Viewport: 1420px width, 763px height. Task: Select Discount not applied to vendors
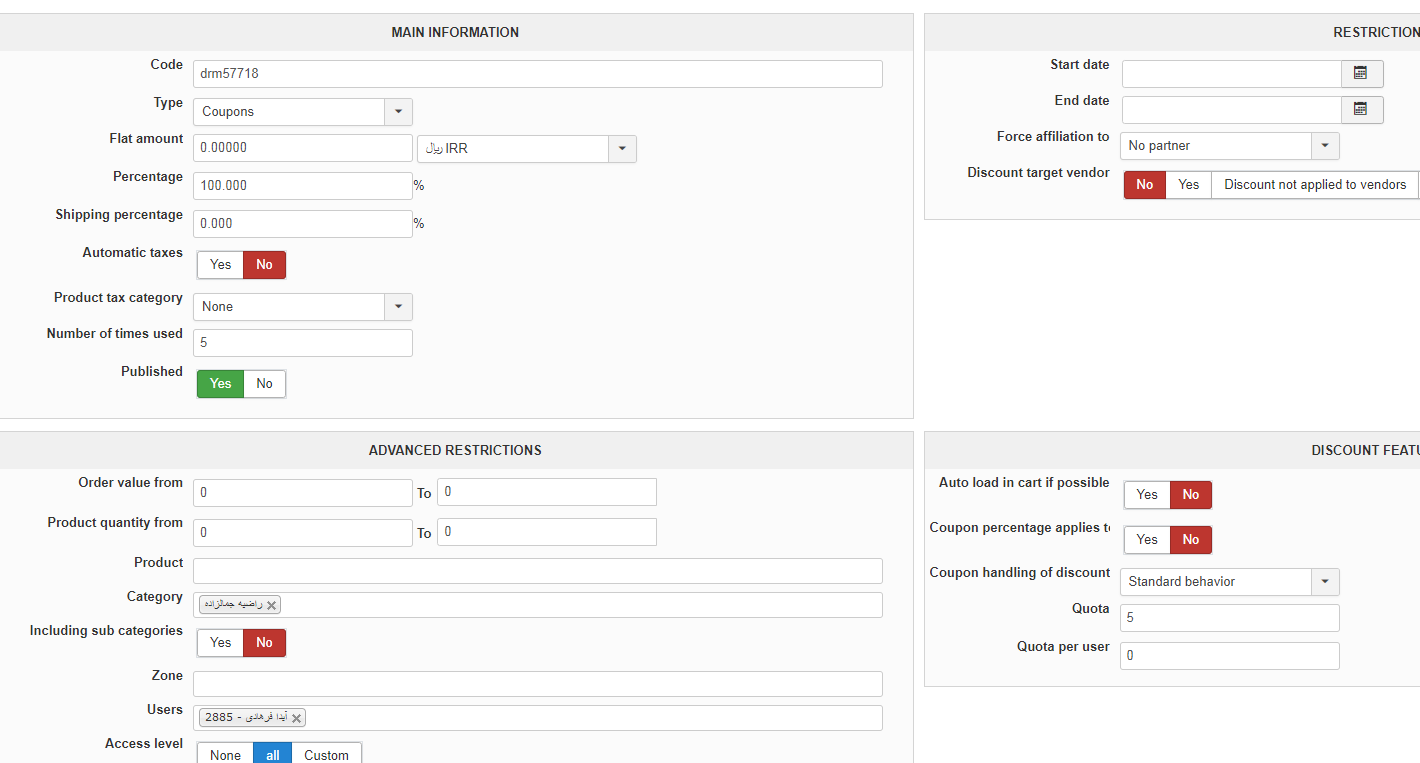(x=1314, y=185)
